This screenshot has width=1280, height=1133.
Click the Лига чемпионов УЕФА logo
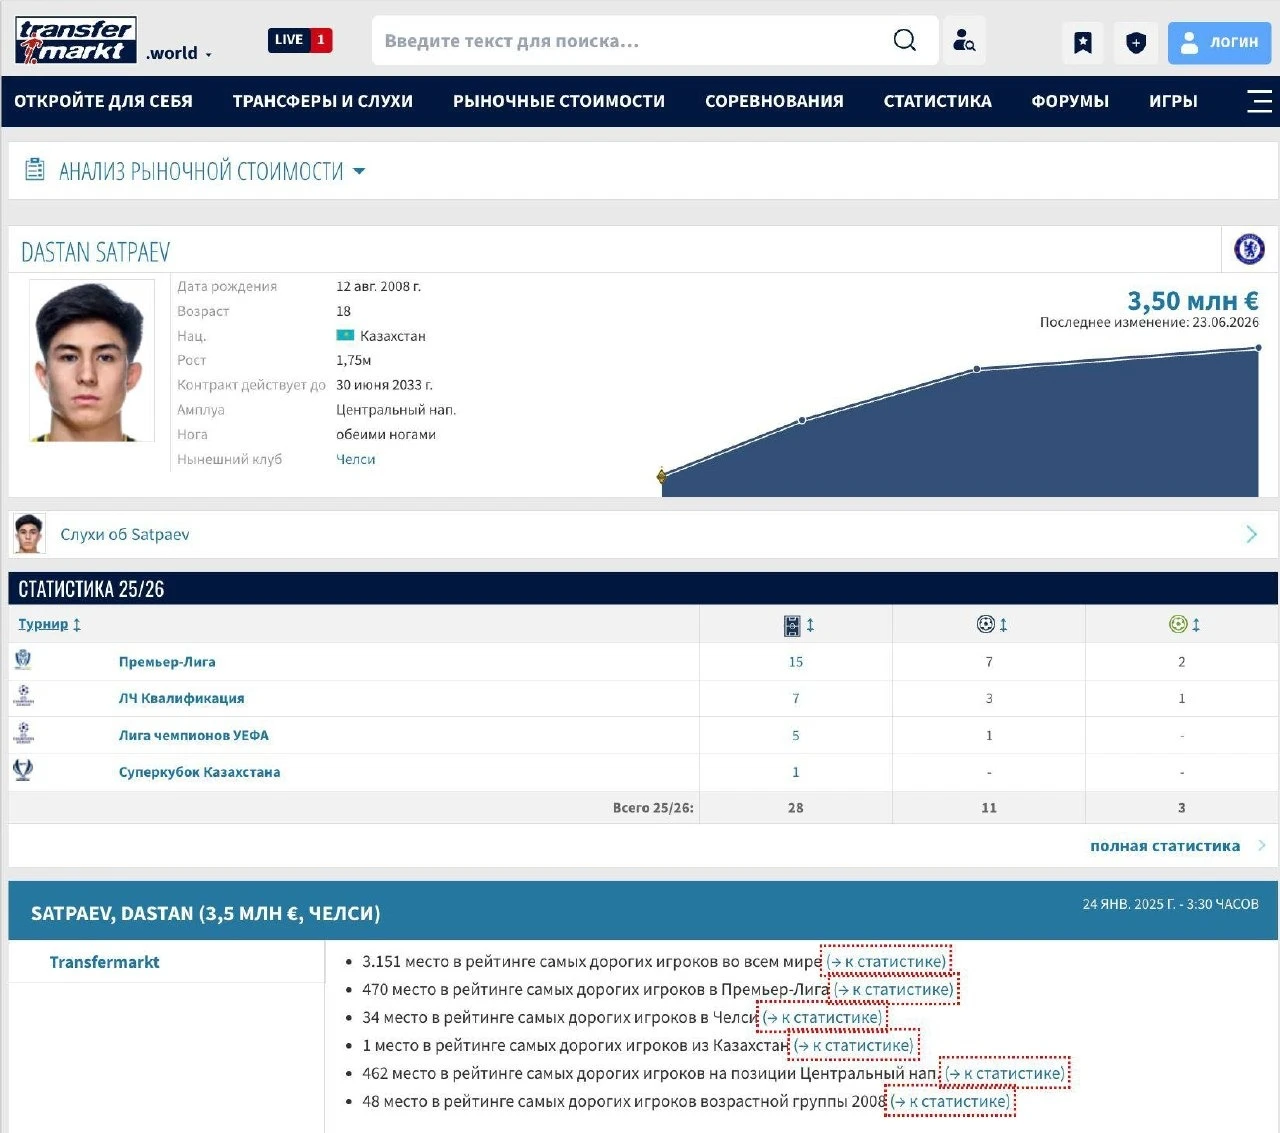pos(23,733)
